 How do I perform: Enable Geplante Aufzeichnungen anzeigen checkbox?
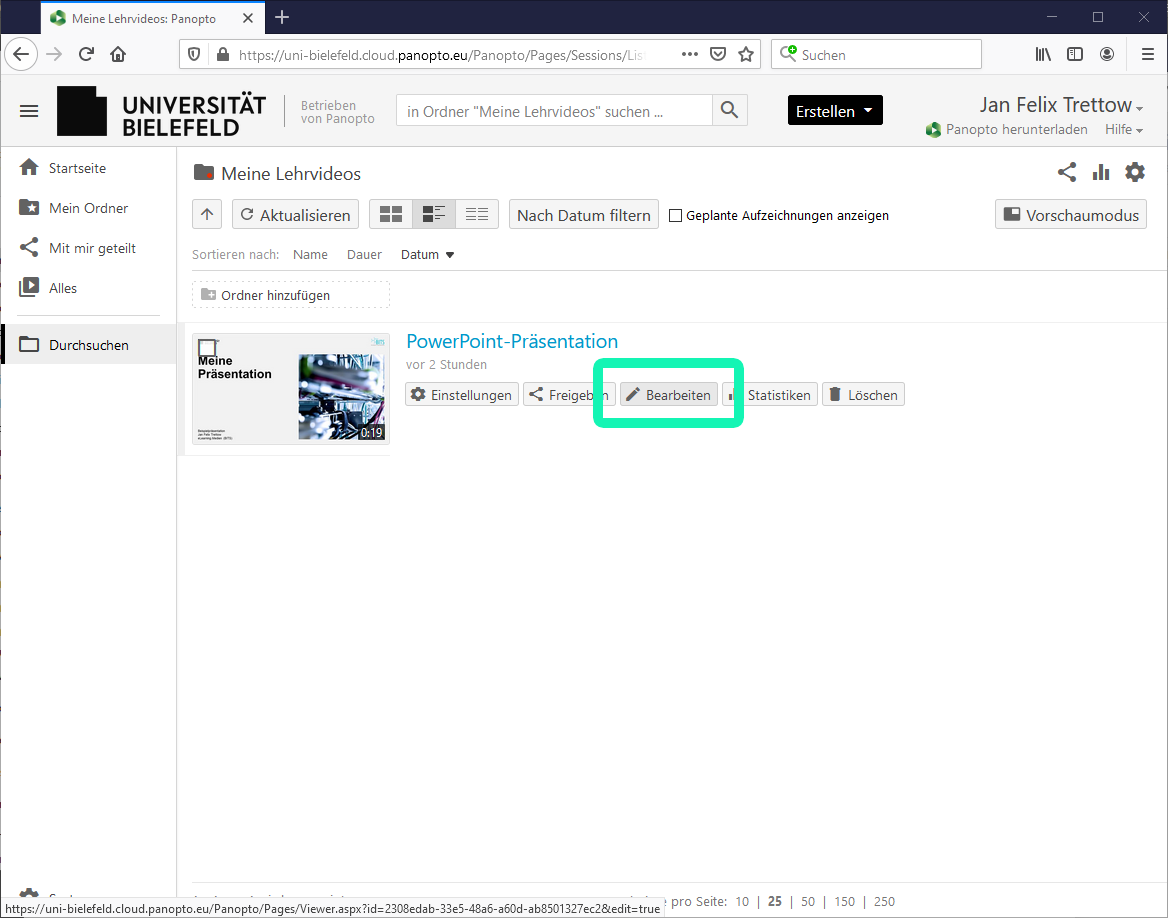[675, 216]
